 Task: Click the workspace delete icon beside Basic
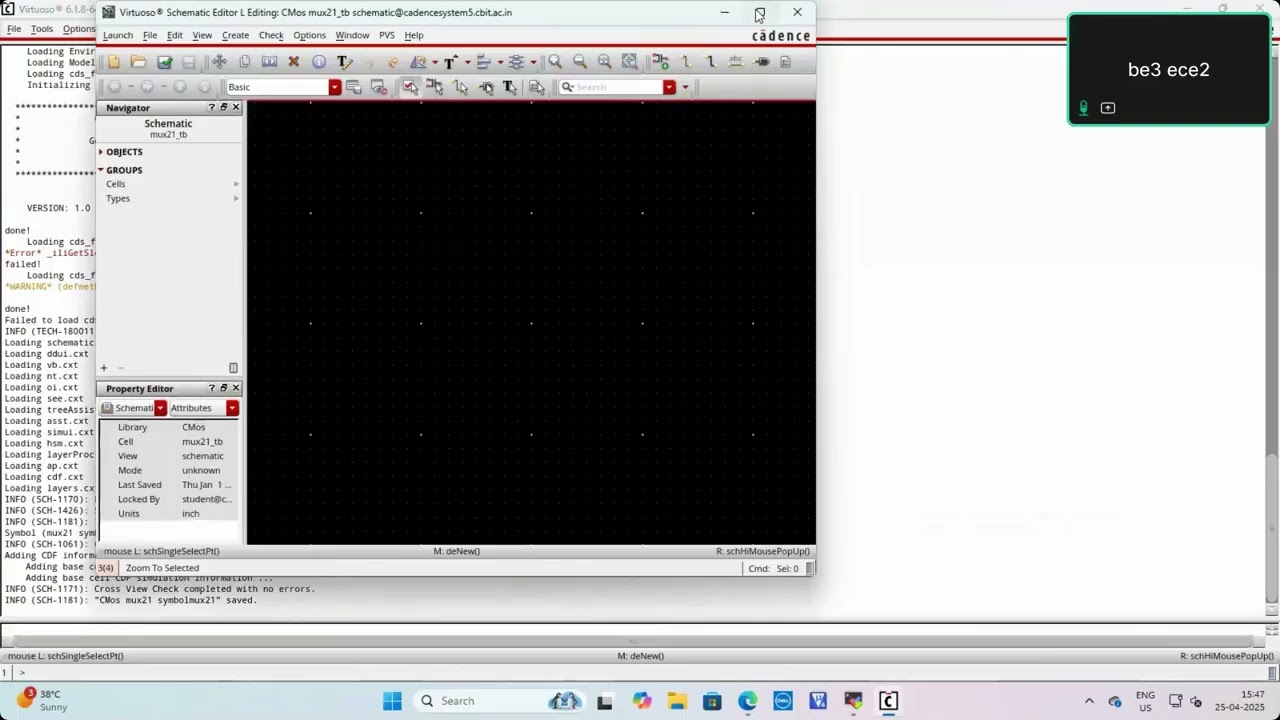coord(378,87)
